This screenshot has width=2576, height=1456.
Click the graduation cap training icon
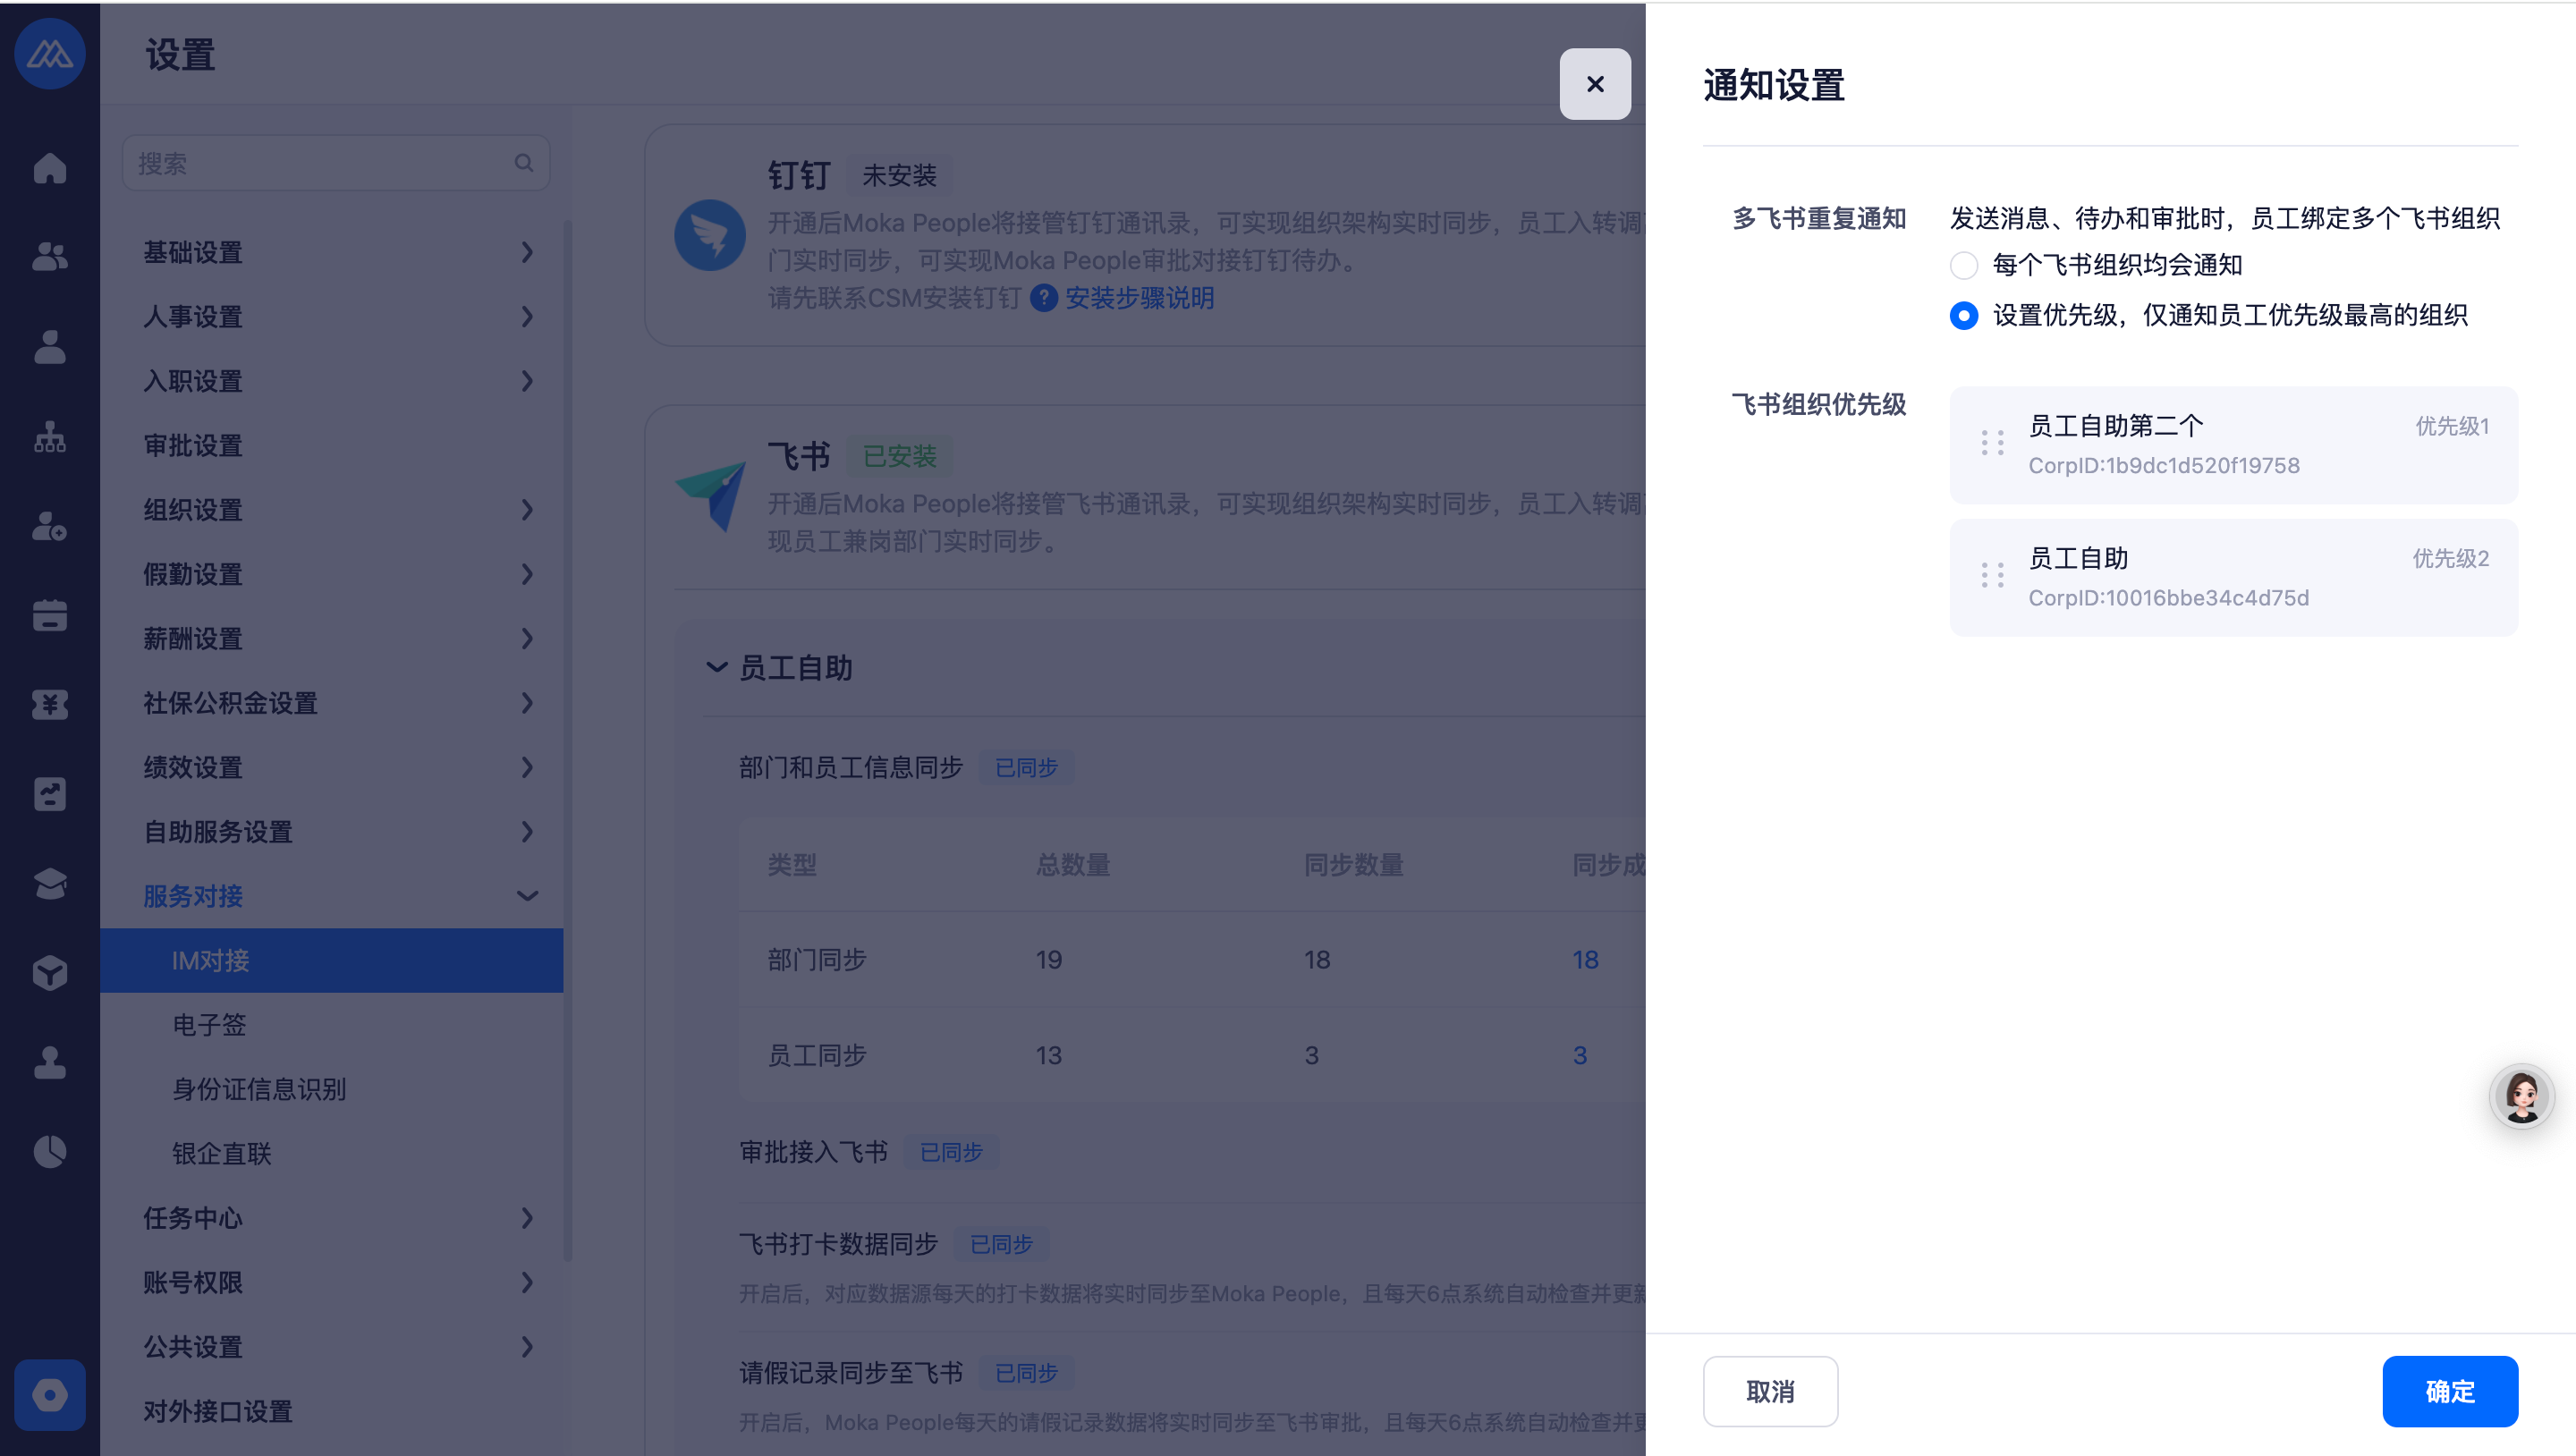click(49, 883)
